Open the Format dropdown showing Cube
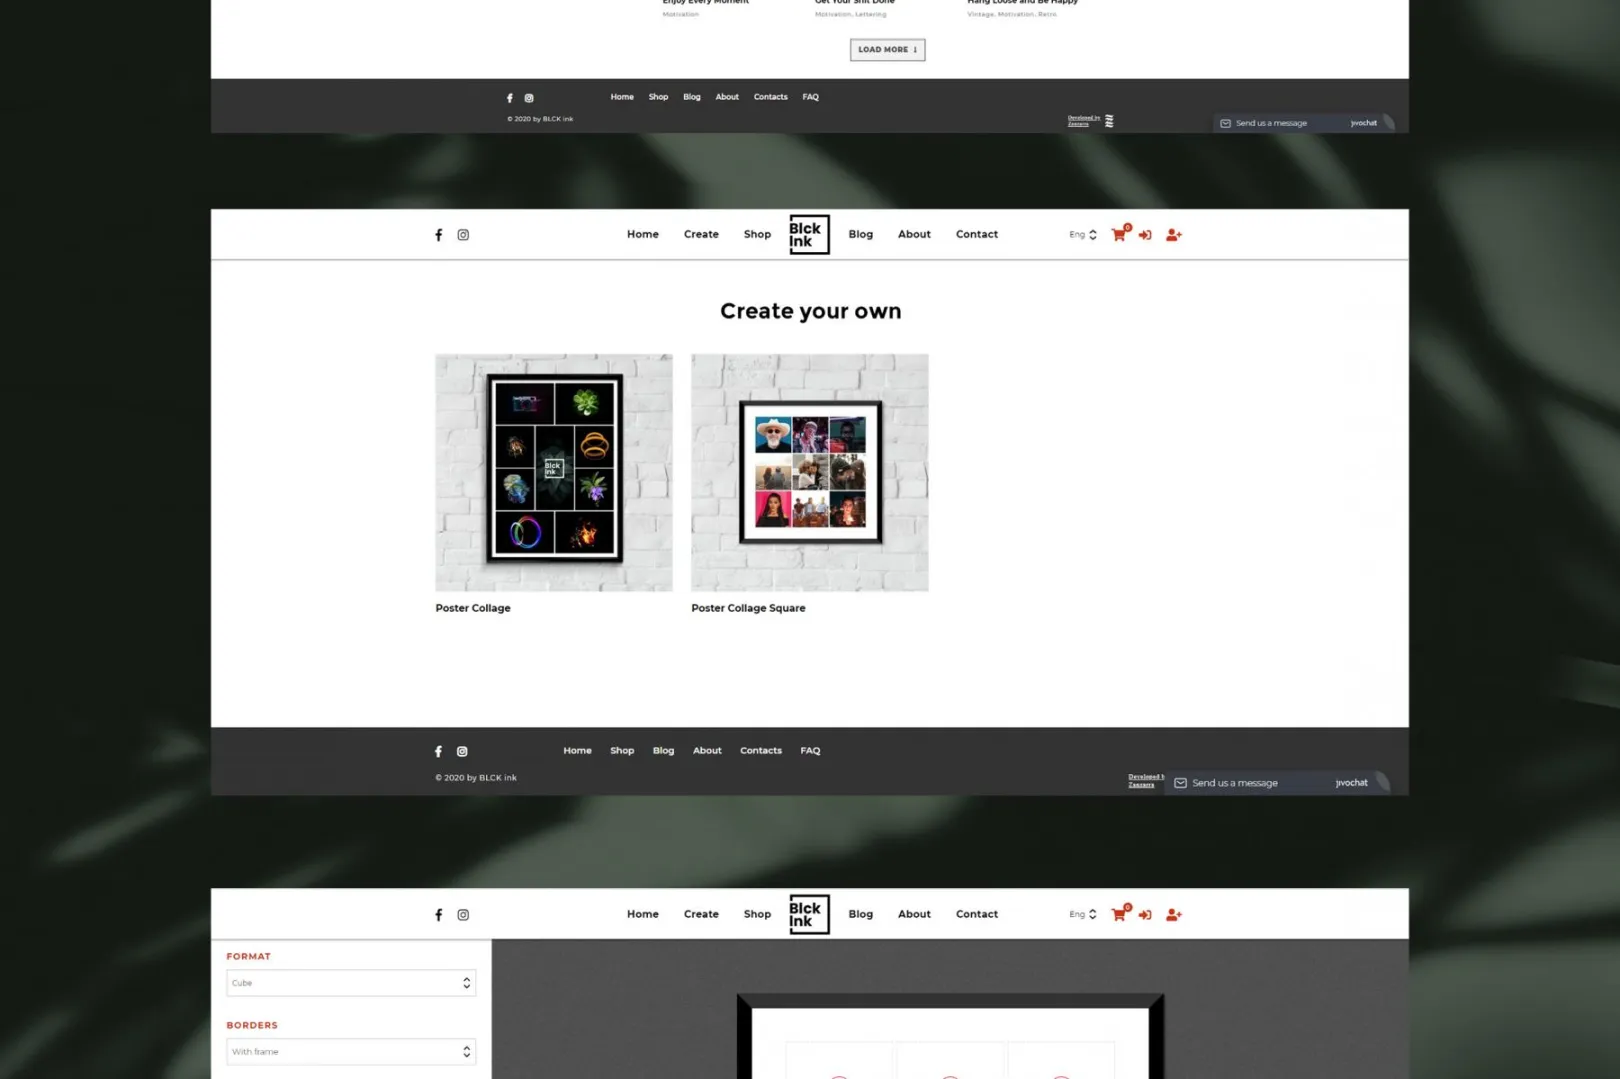 (x=351, y=983)
